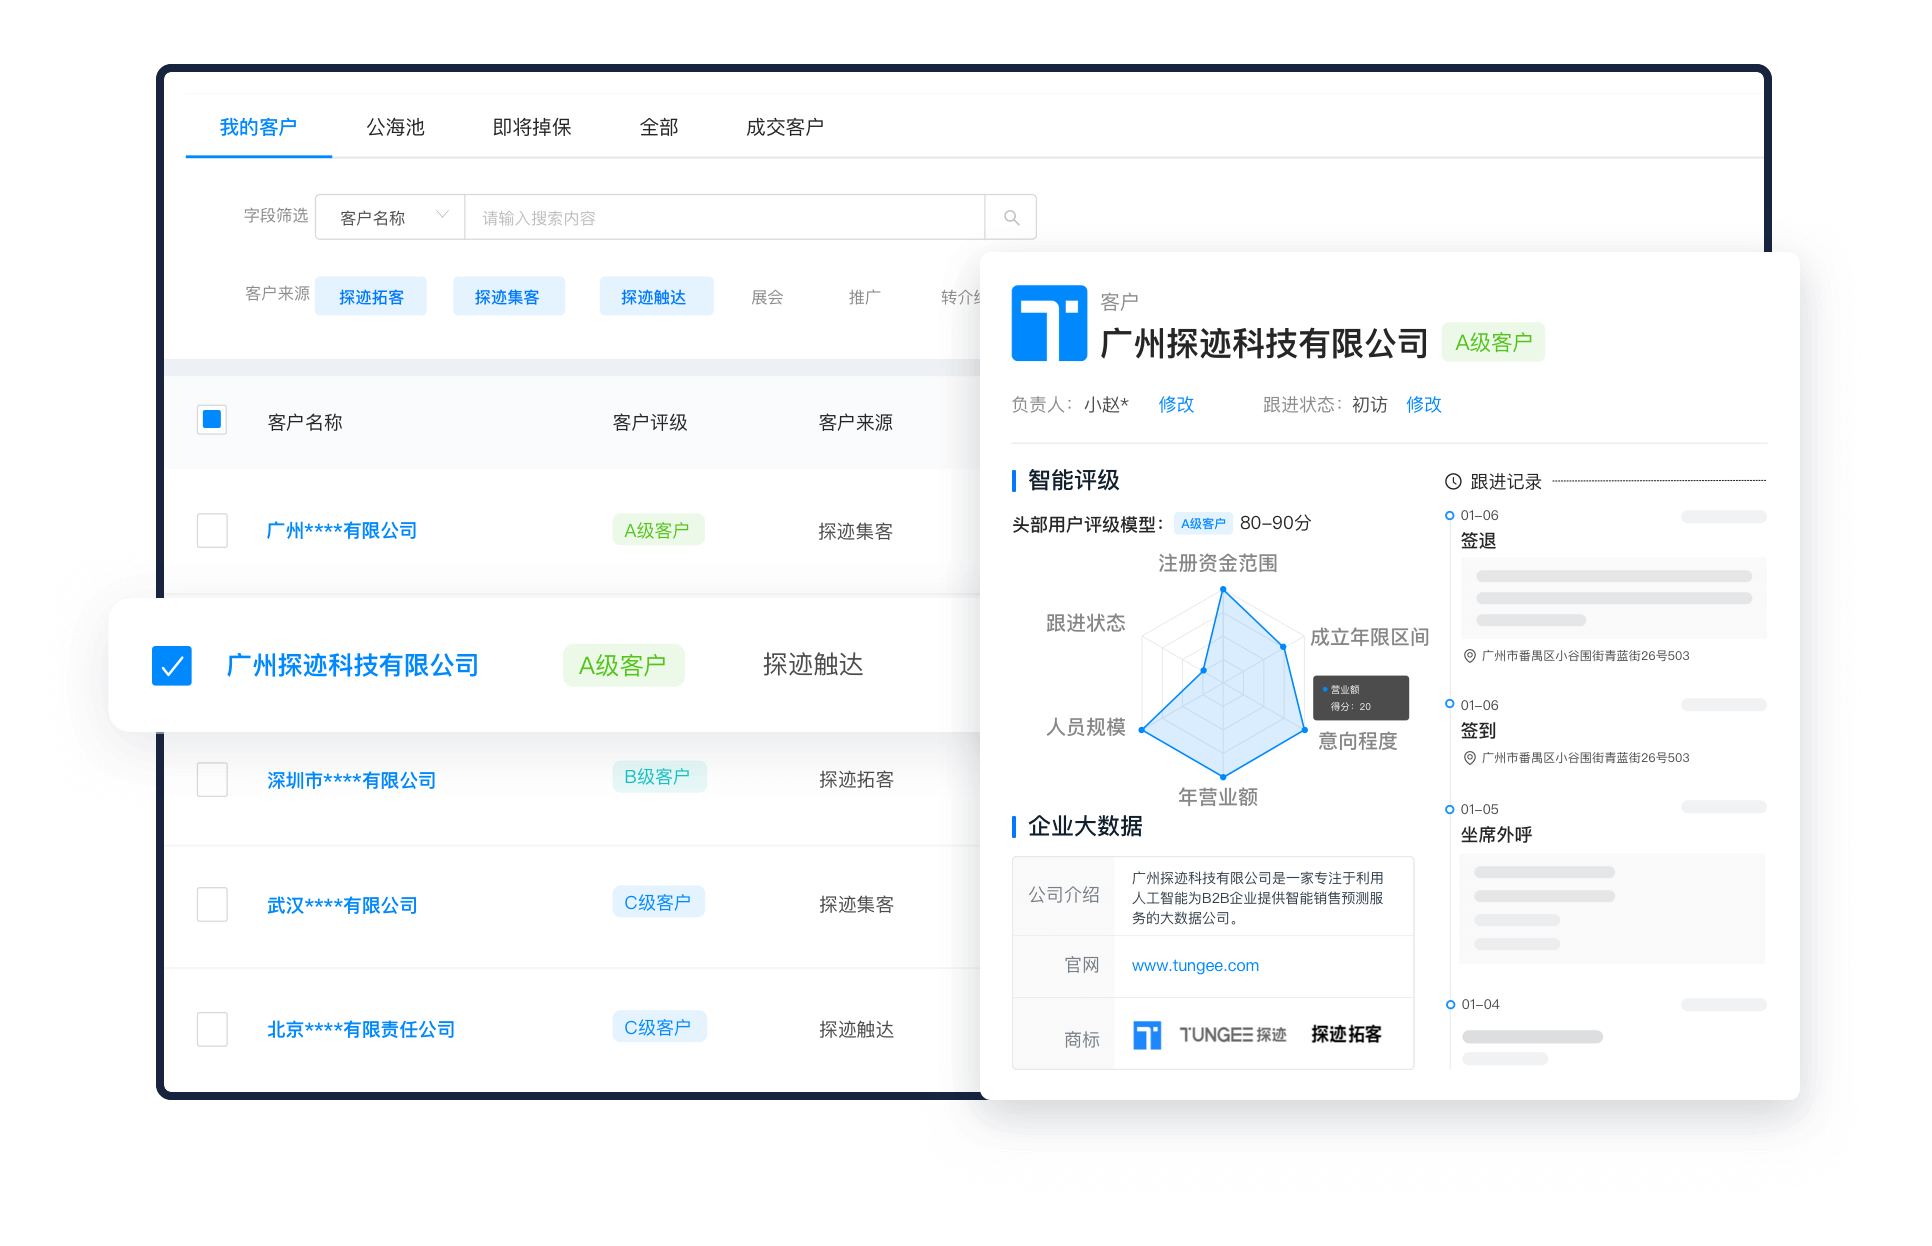Click the search magnifier icon
1932x1246 pixels.
(1011, 217)
